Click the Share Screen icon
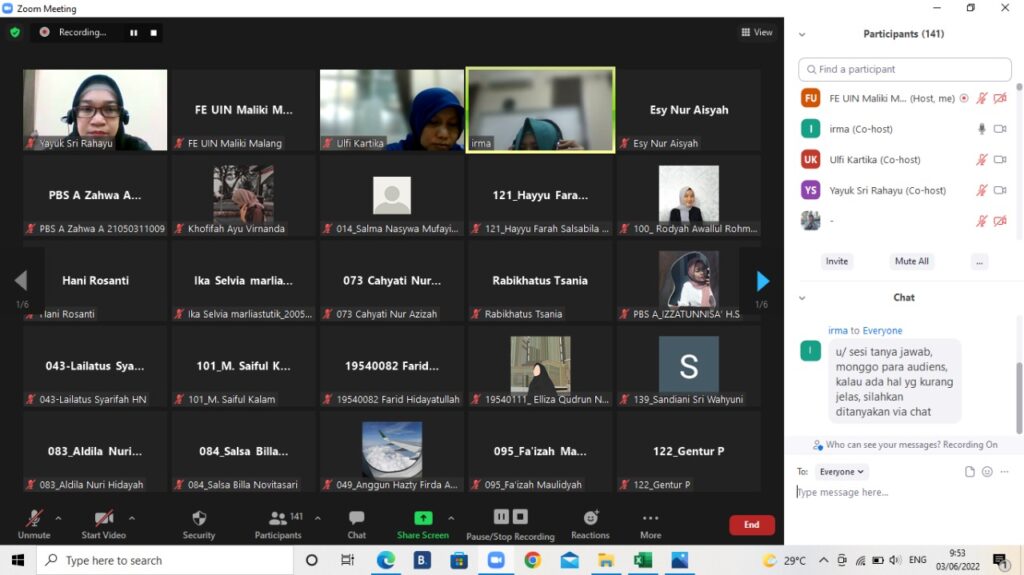 pos(423,518)
